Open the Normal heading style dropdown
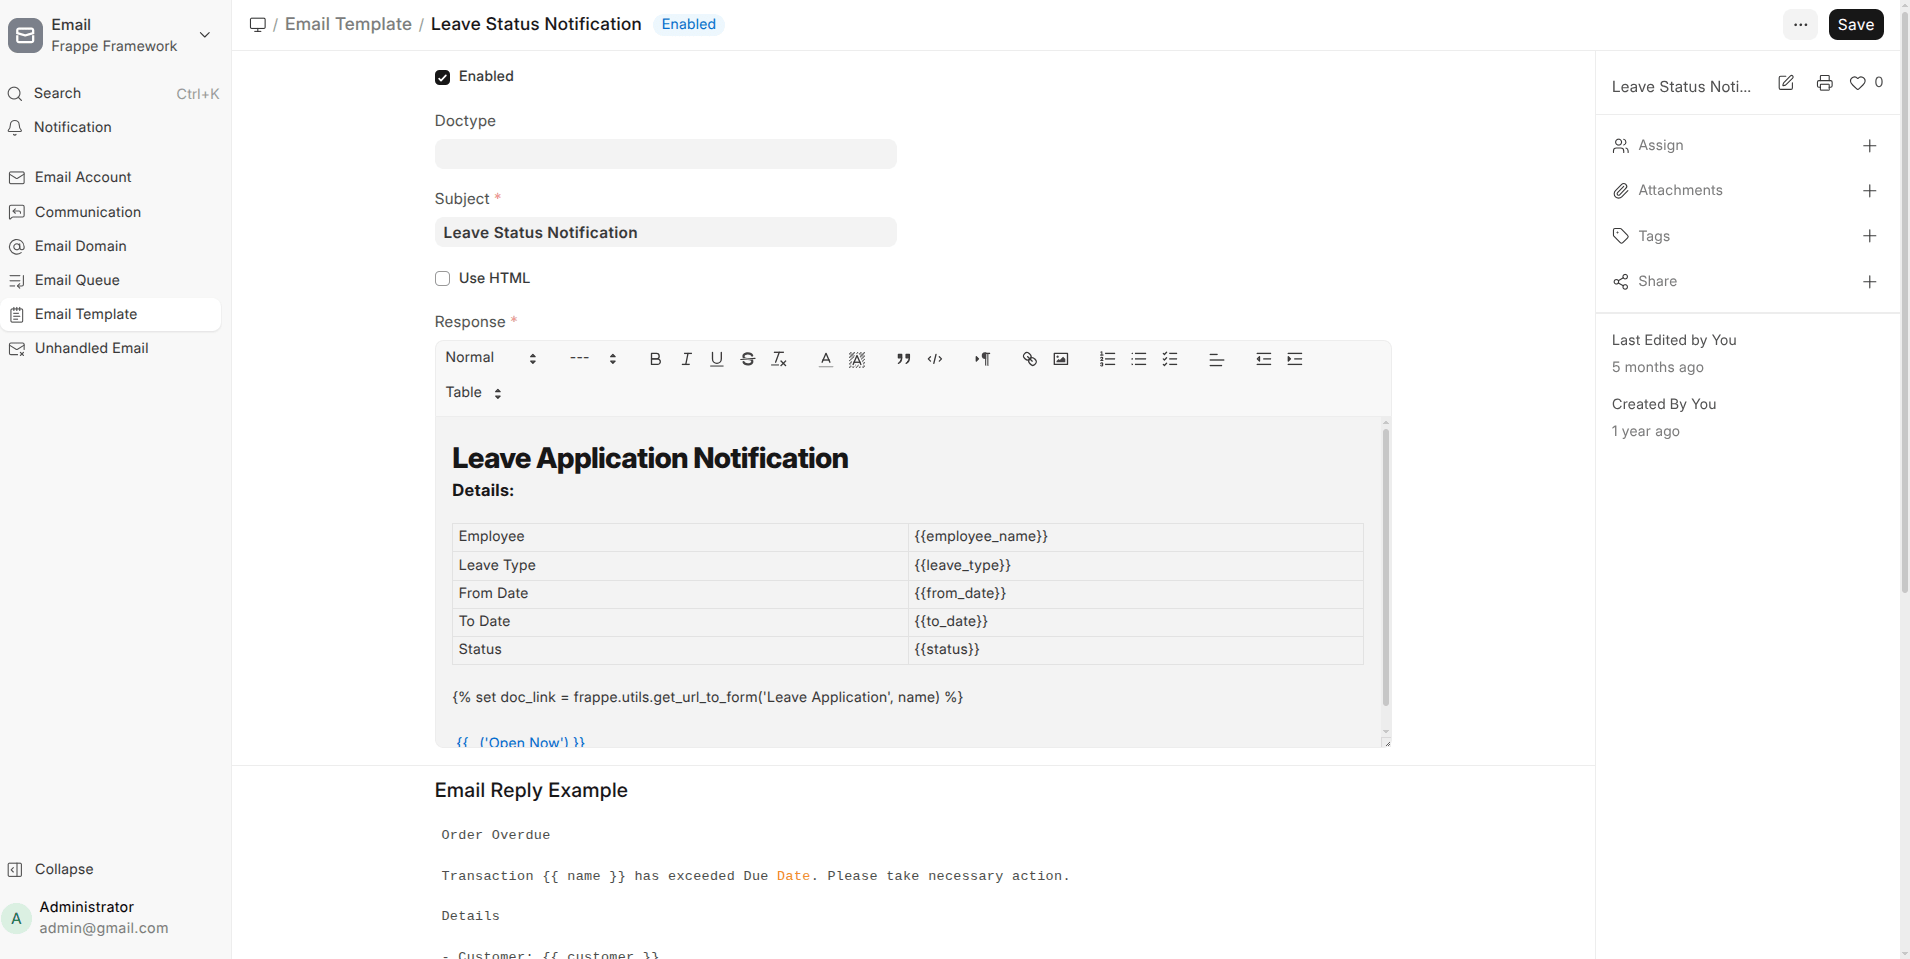The image size is (1910, 959). tap(491, 358)
